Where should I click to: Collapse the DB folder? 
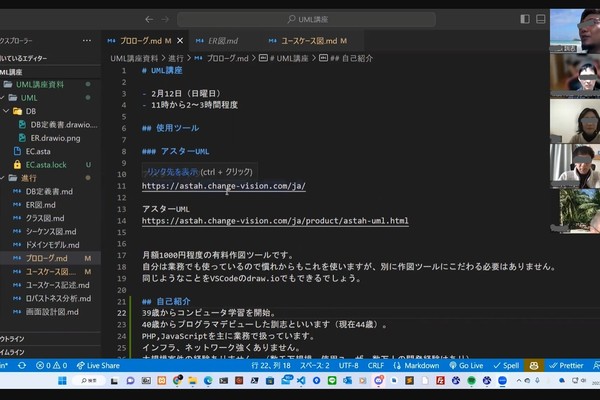coord(31,111)
